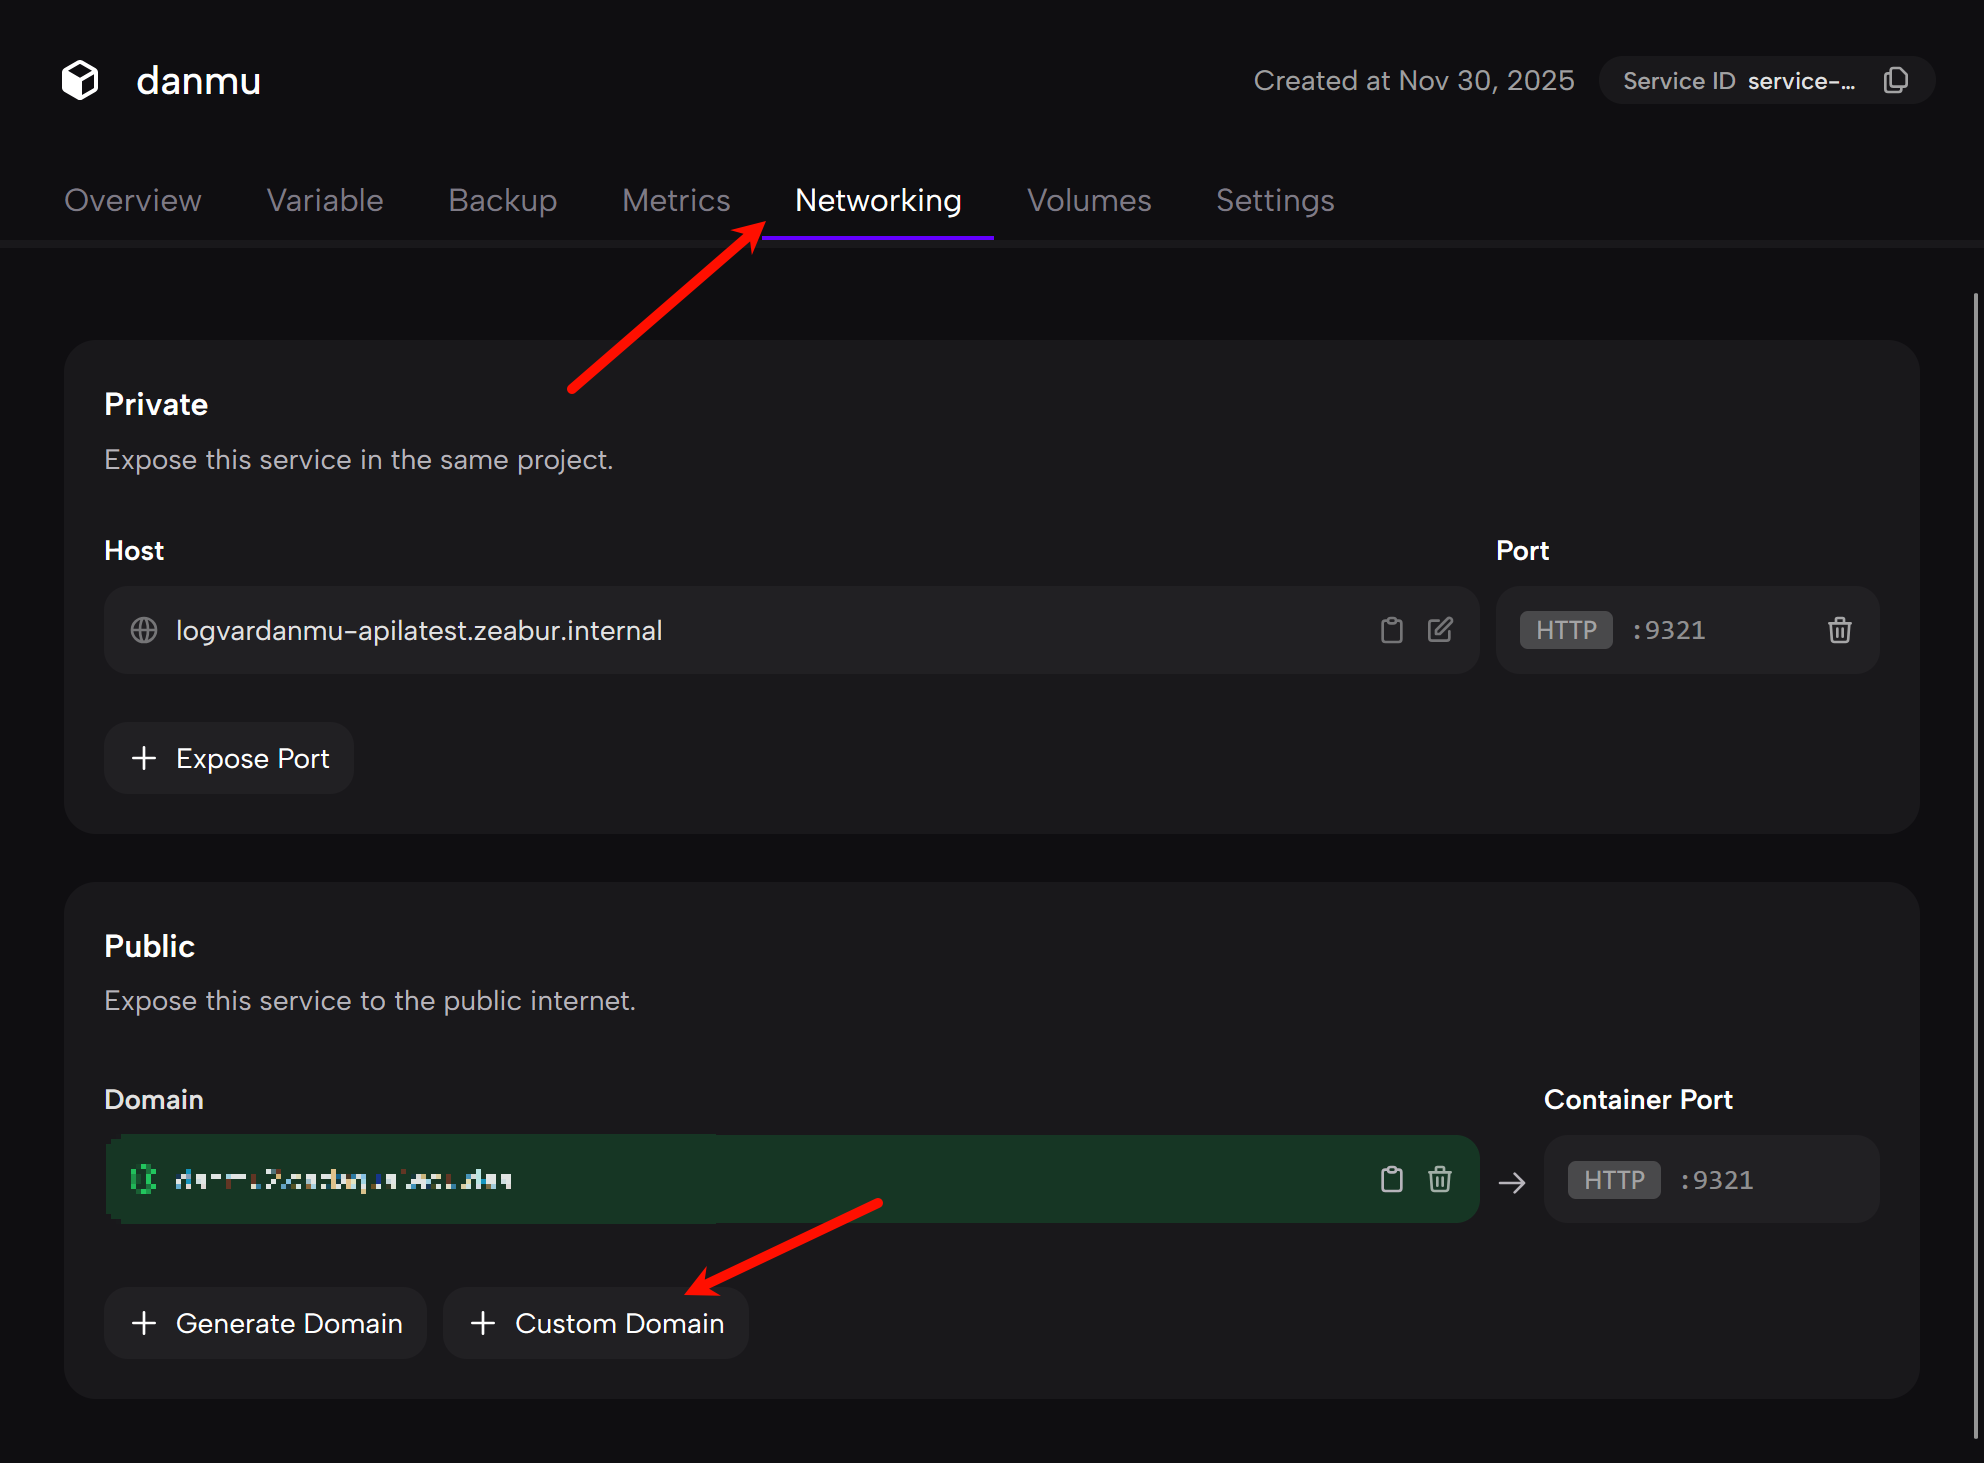The image size is (1984, 1463).
Task: Go to the Backup tab
Action: pos(502,200)
